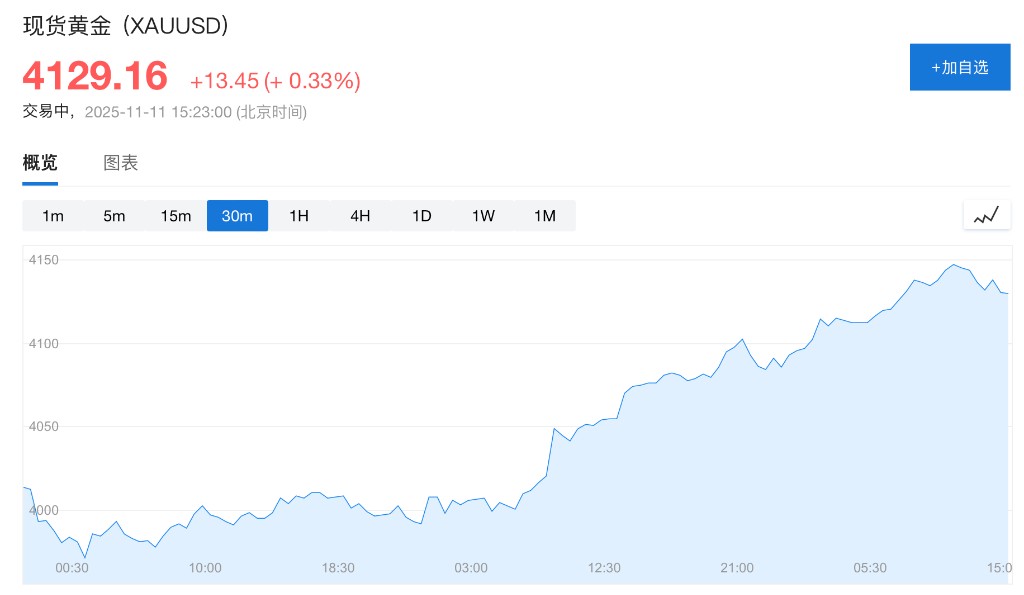Click the line chart type icon
Screen dimensions: 1024x595
tap(986, 215)
